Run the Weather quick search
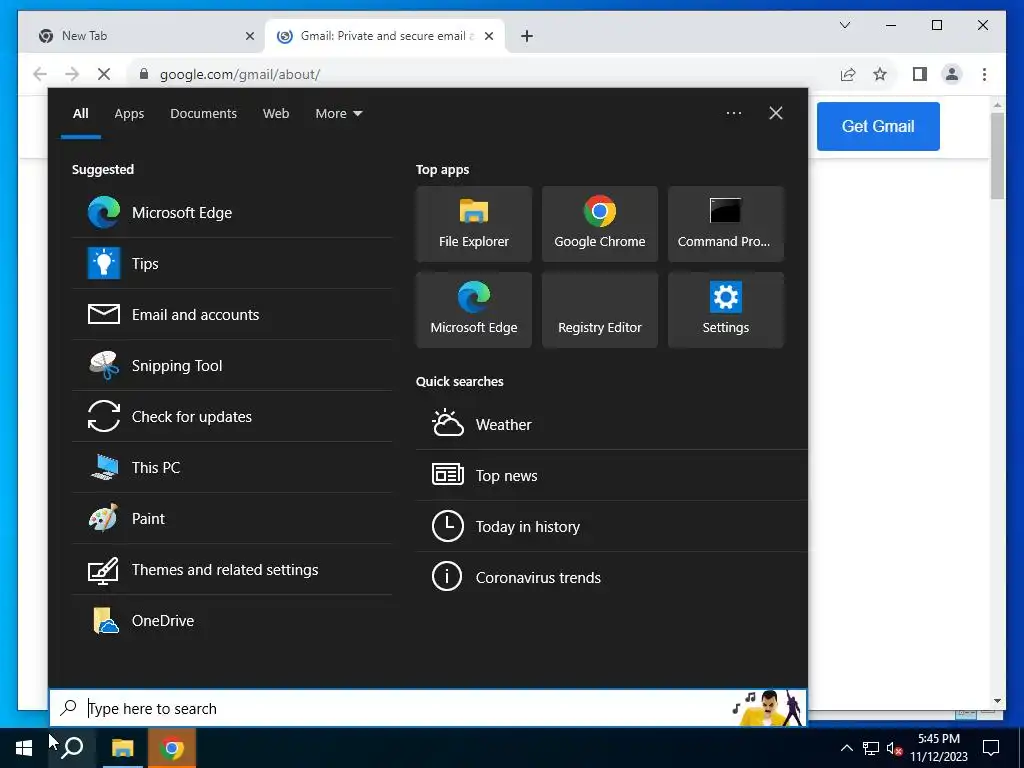 pyautogui.click(x=611, y=424)
